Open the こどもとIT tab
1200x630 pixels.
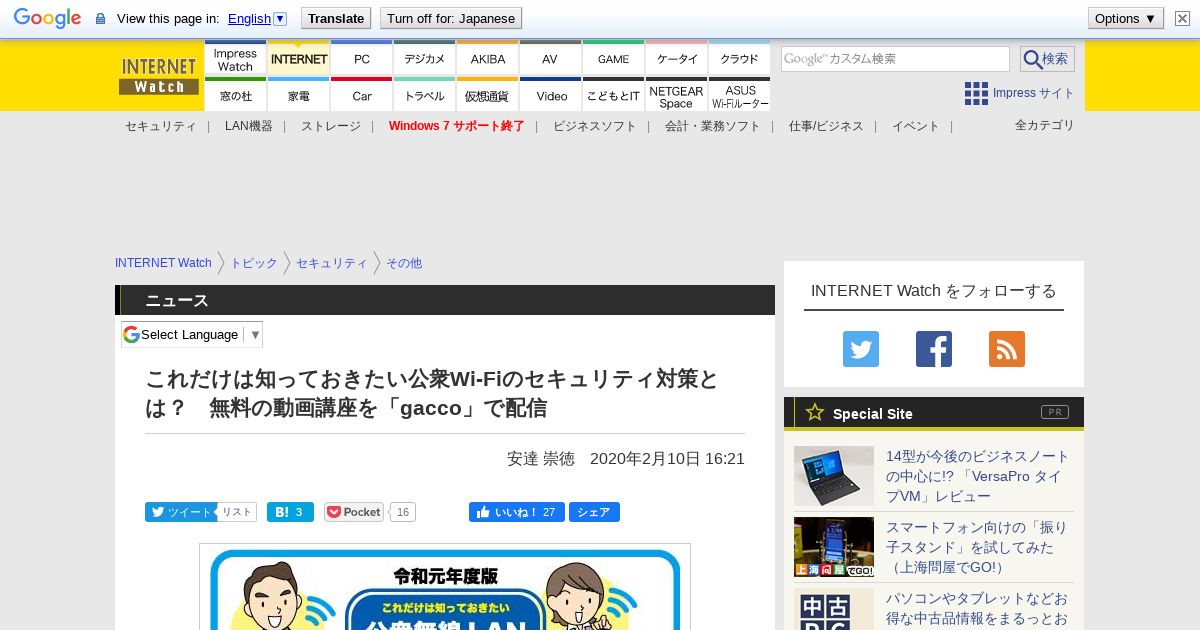[x=614, y=95]
